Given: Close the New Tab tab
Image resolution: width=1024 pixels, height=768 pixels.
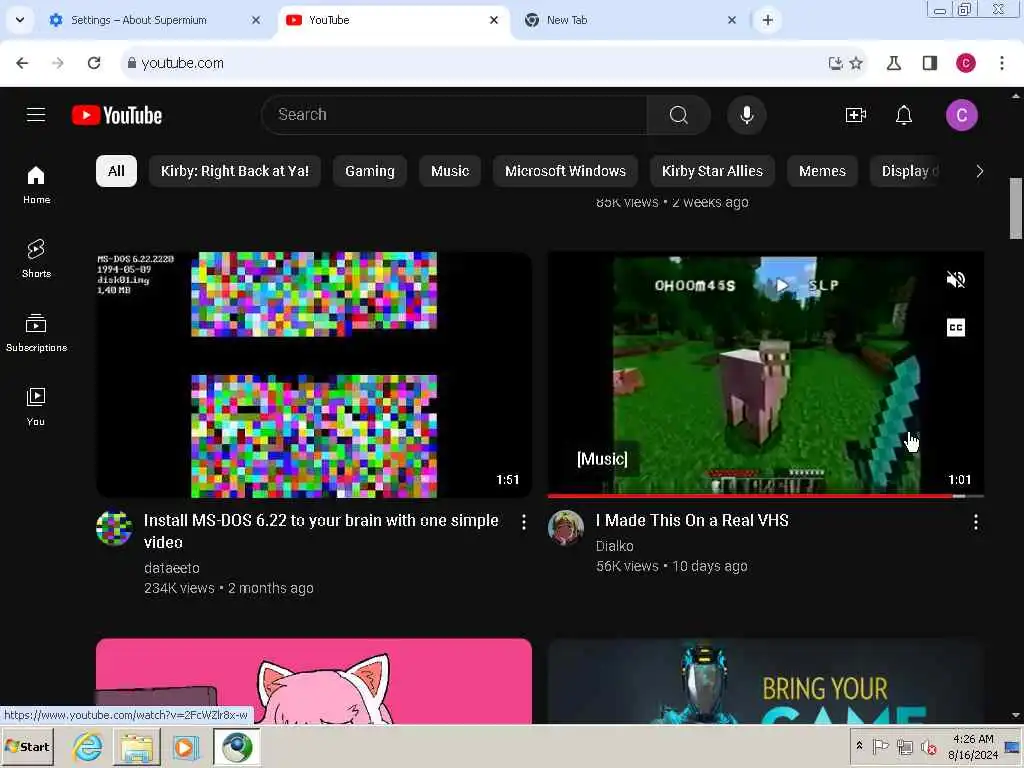Looking at the screenshot, I should 732,20.
